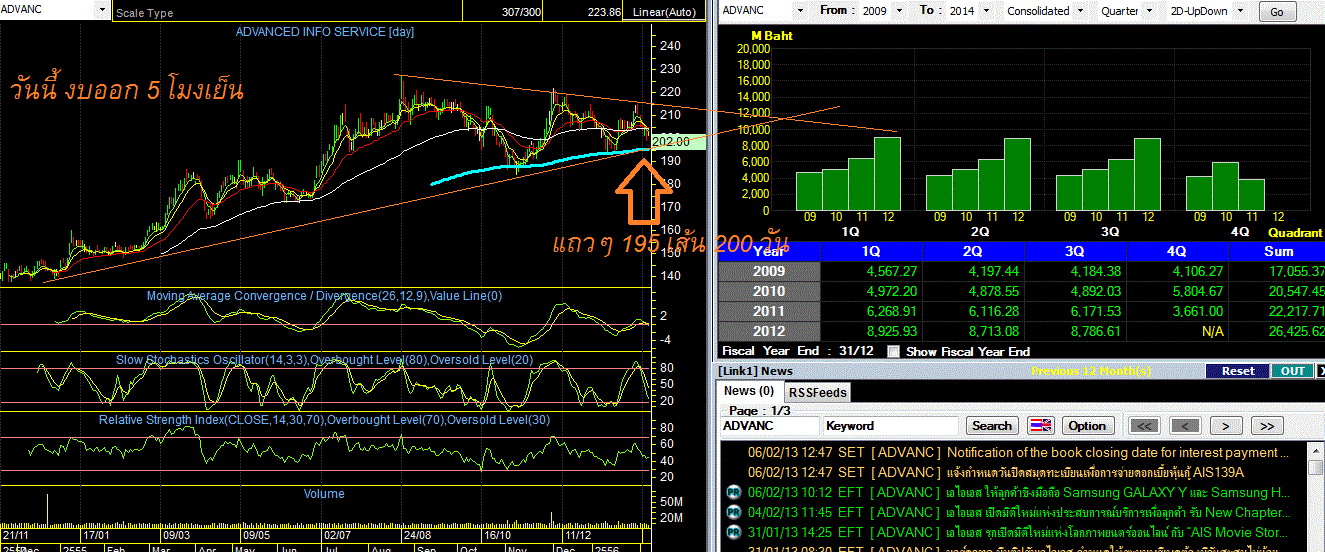Go to next news page (>)
The height and width of the screenshot is (552, 1325).
[1225, 425]
